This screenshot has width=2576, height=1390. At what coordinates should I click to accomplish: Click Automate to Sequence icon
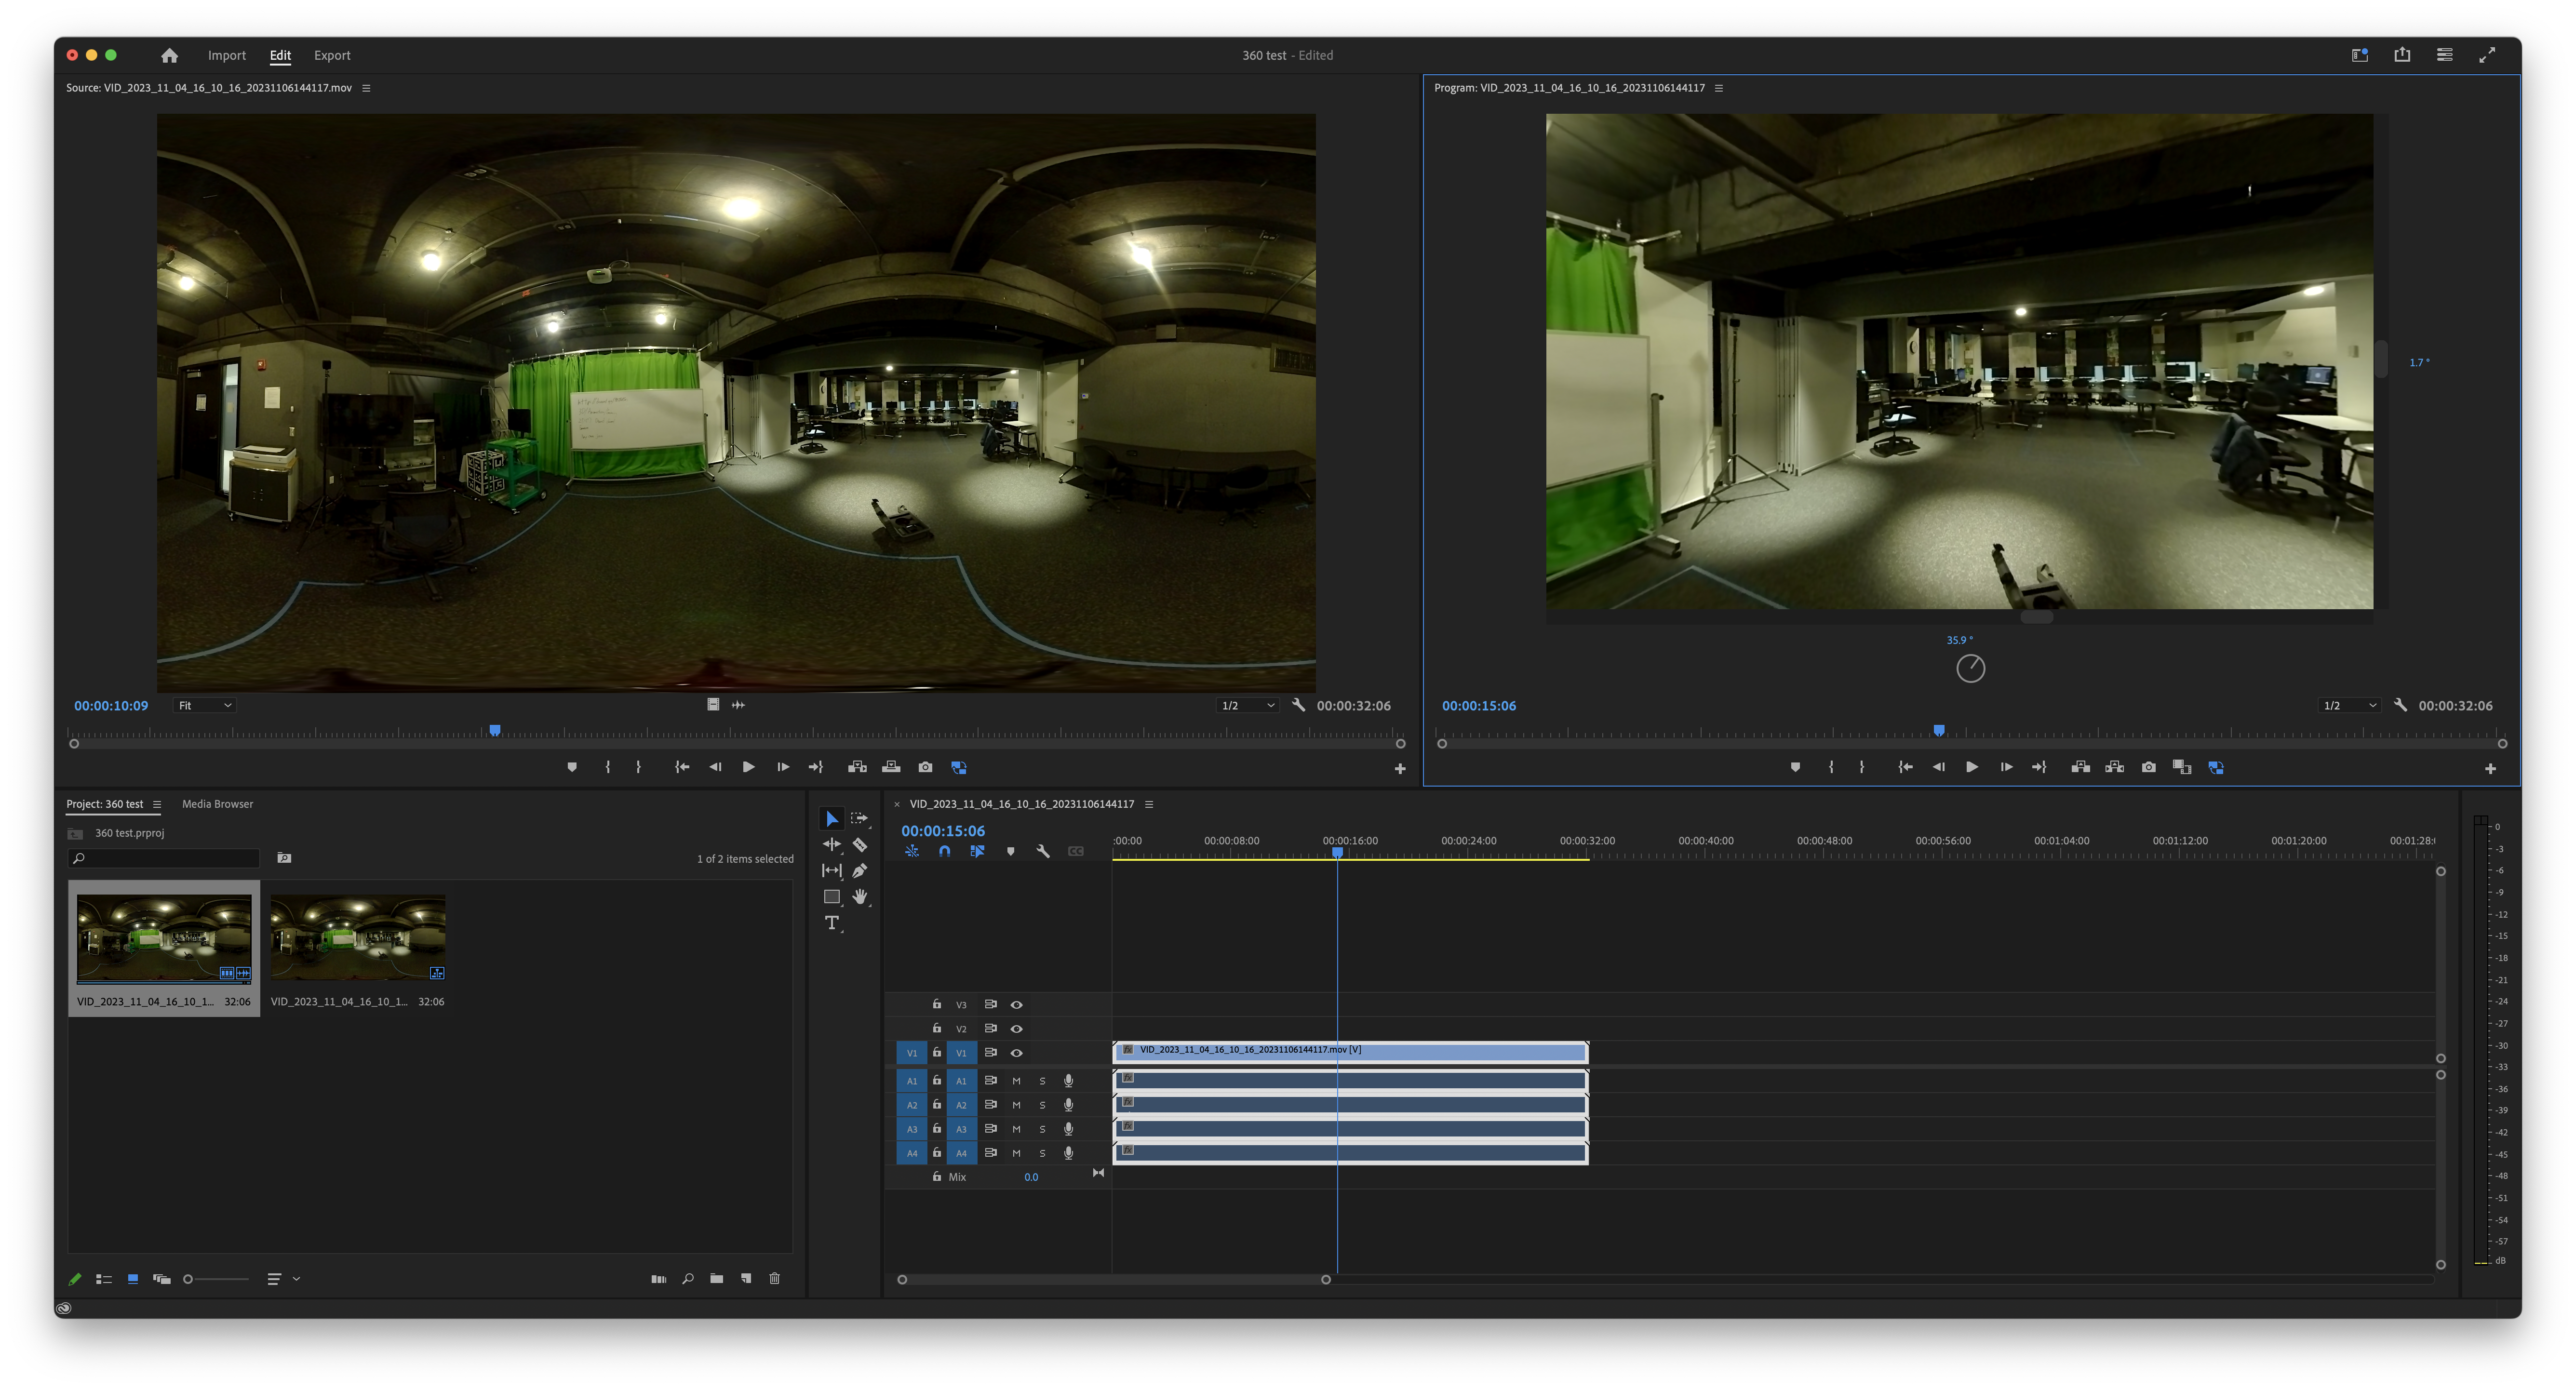click(x=658, y=1279)
